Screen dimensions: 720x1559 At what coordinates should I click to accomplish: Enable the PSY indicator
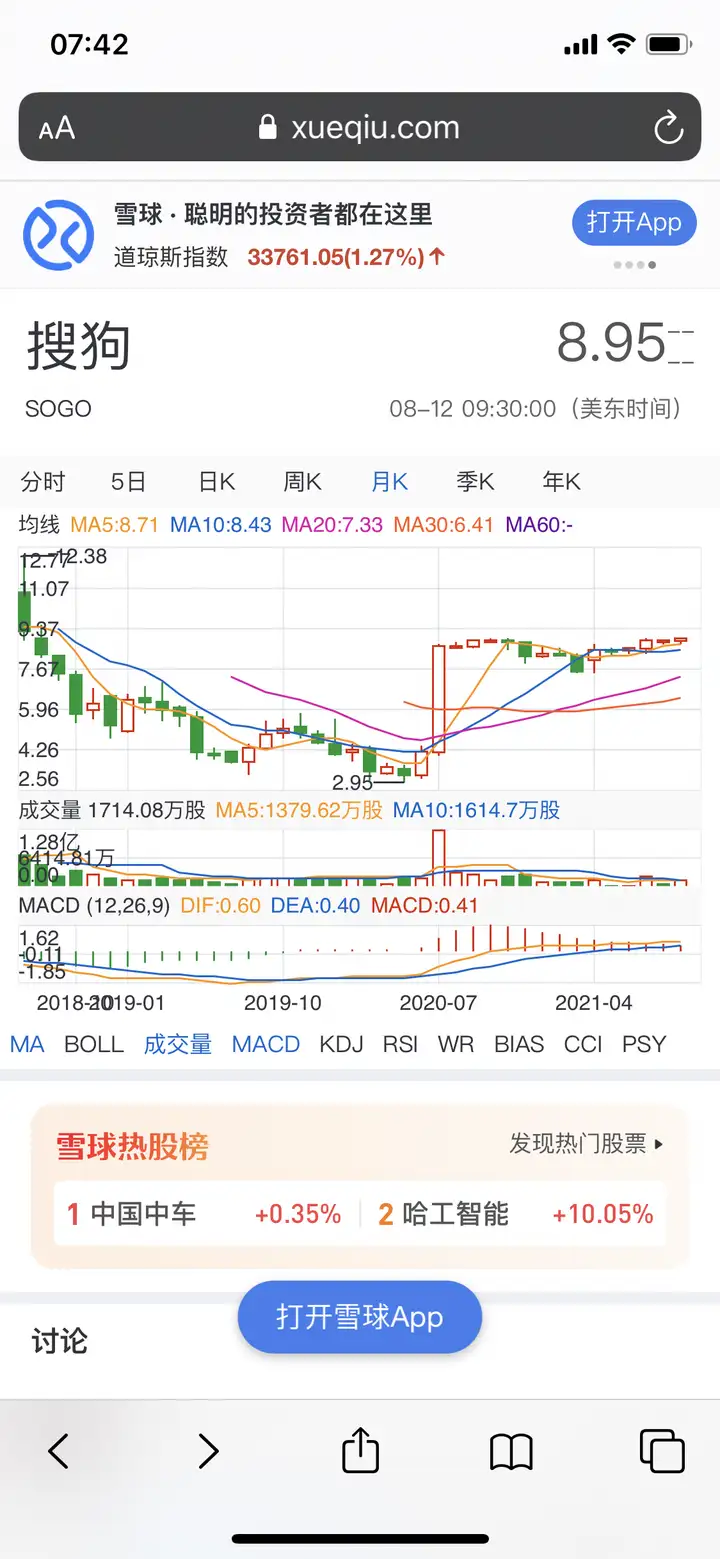(644, 1044)
